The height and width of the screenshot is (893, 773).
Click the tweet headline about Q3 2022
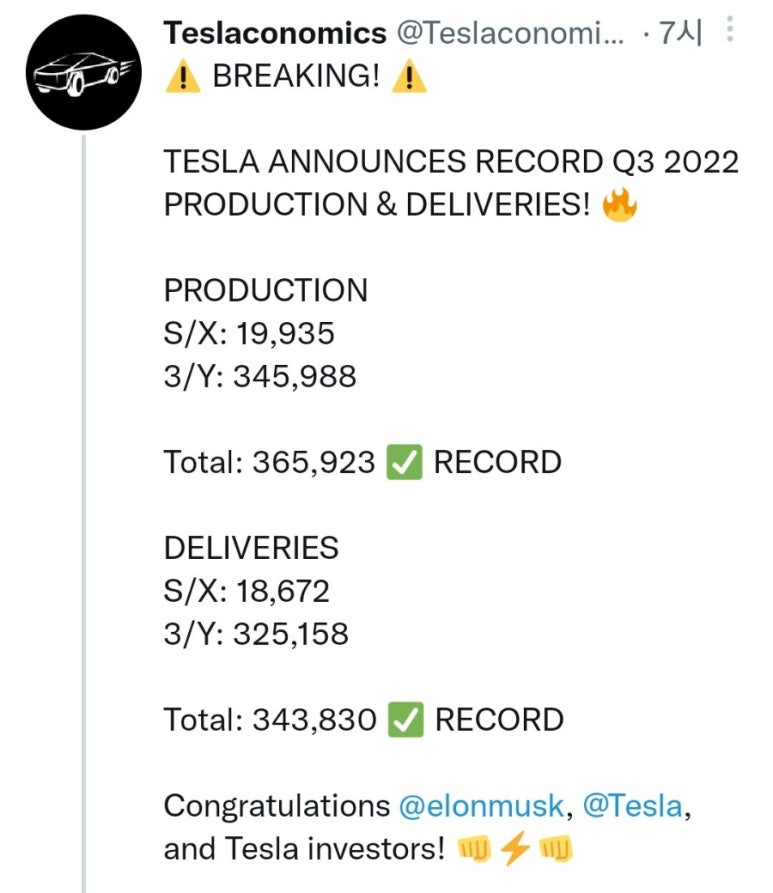pos(451,183)
